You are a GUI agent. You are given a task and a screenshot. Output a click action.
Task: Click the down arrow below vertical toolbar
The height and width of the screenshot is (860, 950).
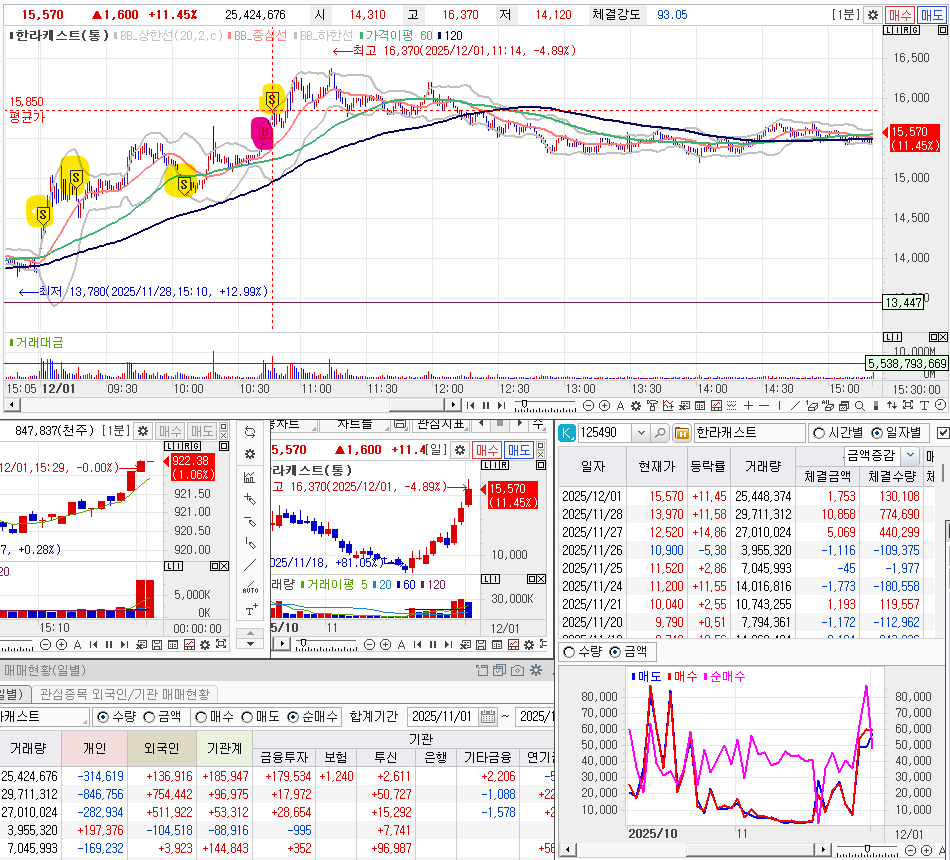[x=250, y=644]
